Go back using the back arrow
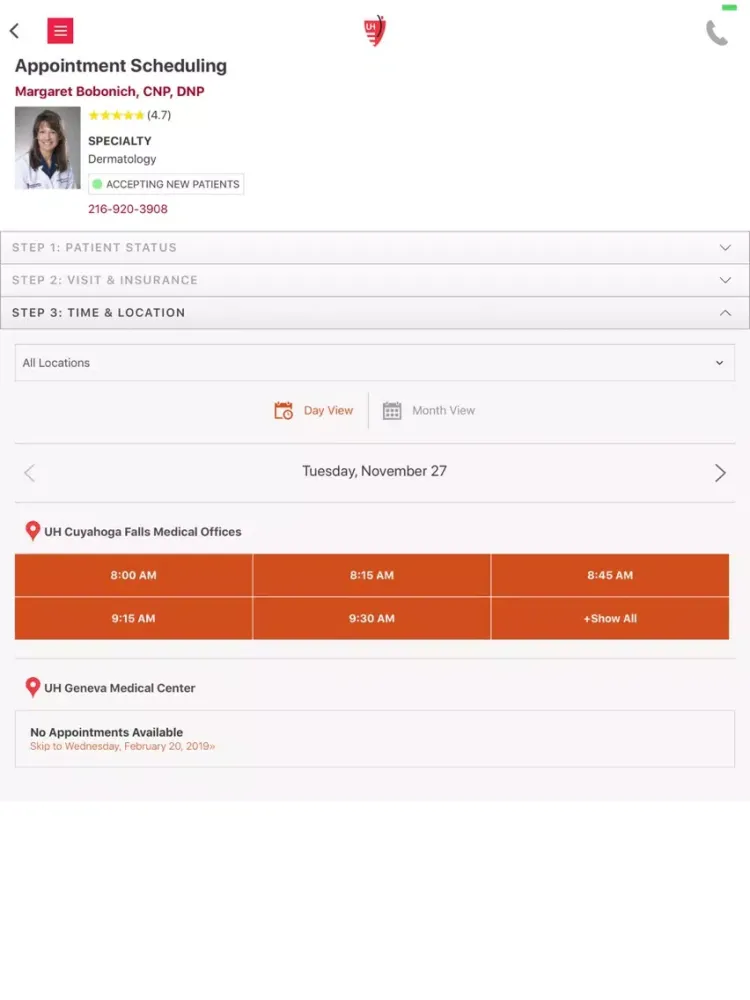The height and width of the screenshot is (1000, 750). [x=14, y=31]
